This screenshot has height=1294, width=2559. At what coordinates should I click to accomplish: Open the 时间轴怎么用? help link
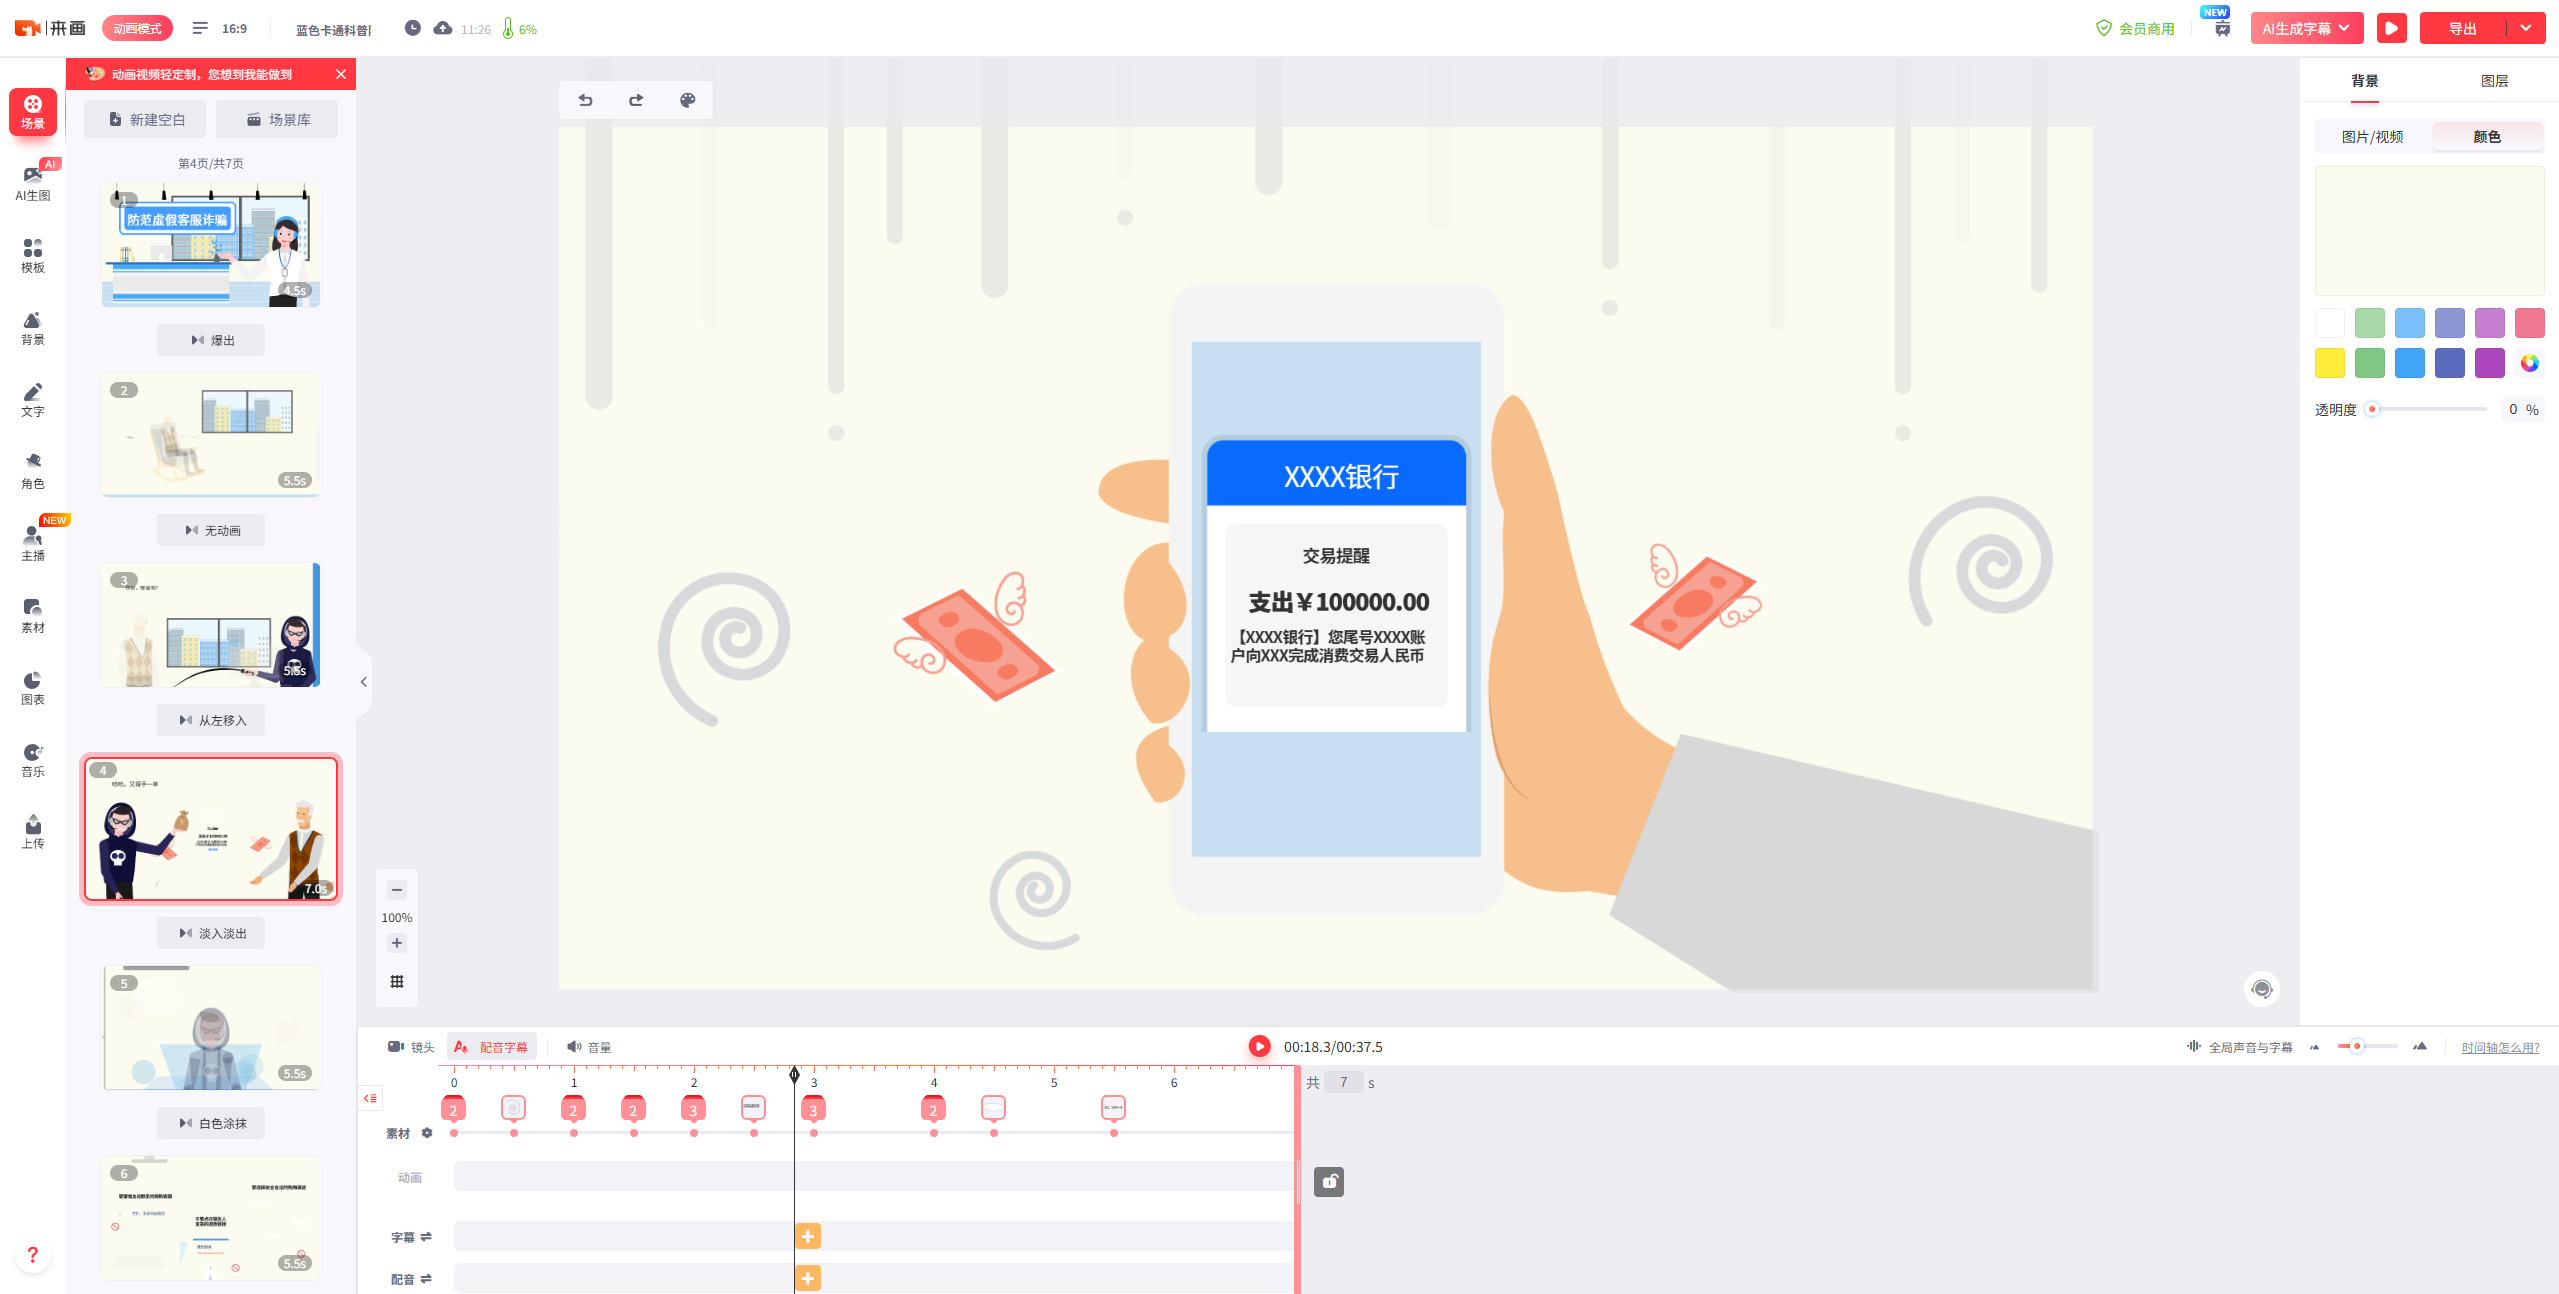click(x=2499, y=1047)
